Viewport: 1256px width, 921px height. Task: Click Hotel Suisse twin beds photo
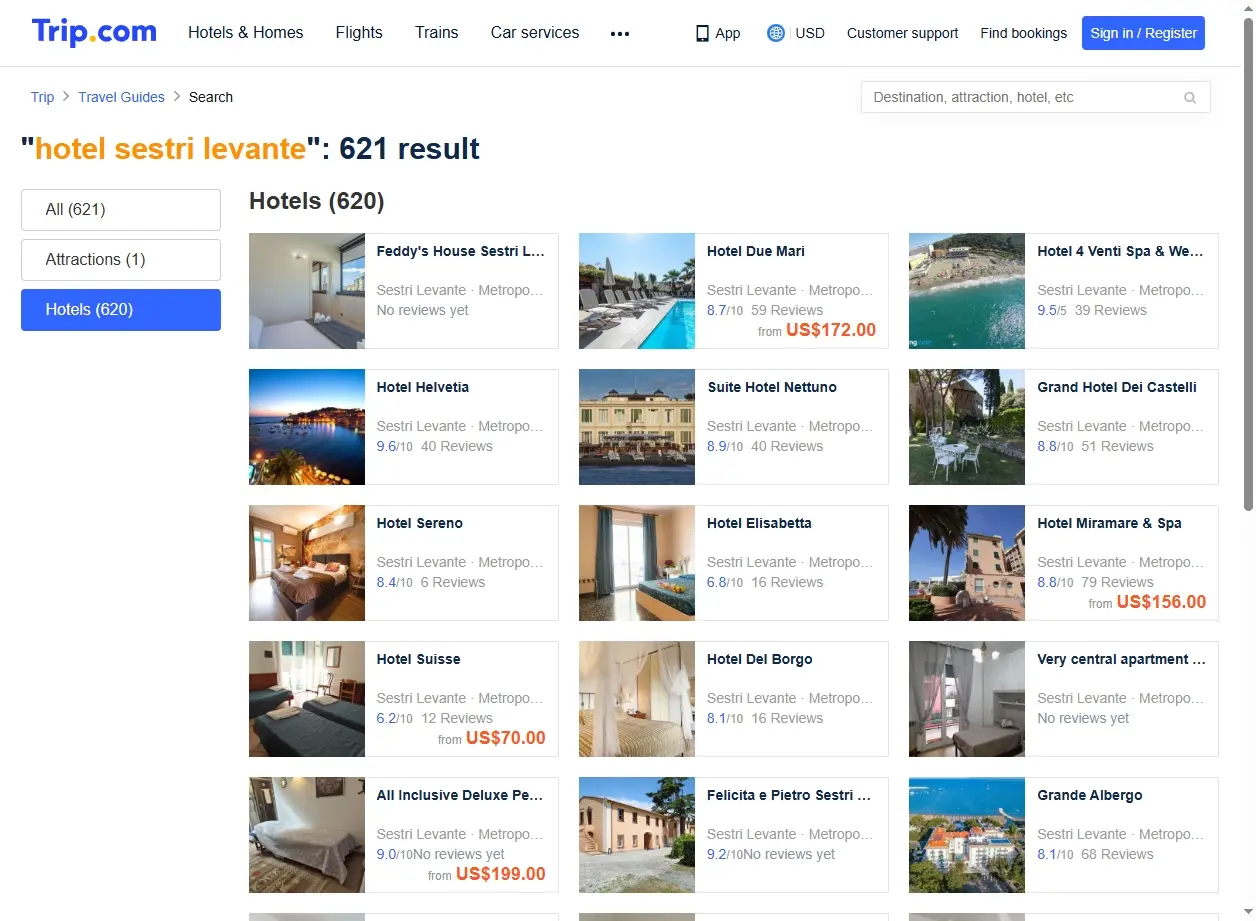coord(307,699)
